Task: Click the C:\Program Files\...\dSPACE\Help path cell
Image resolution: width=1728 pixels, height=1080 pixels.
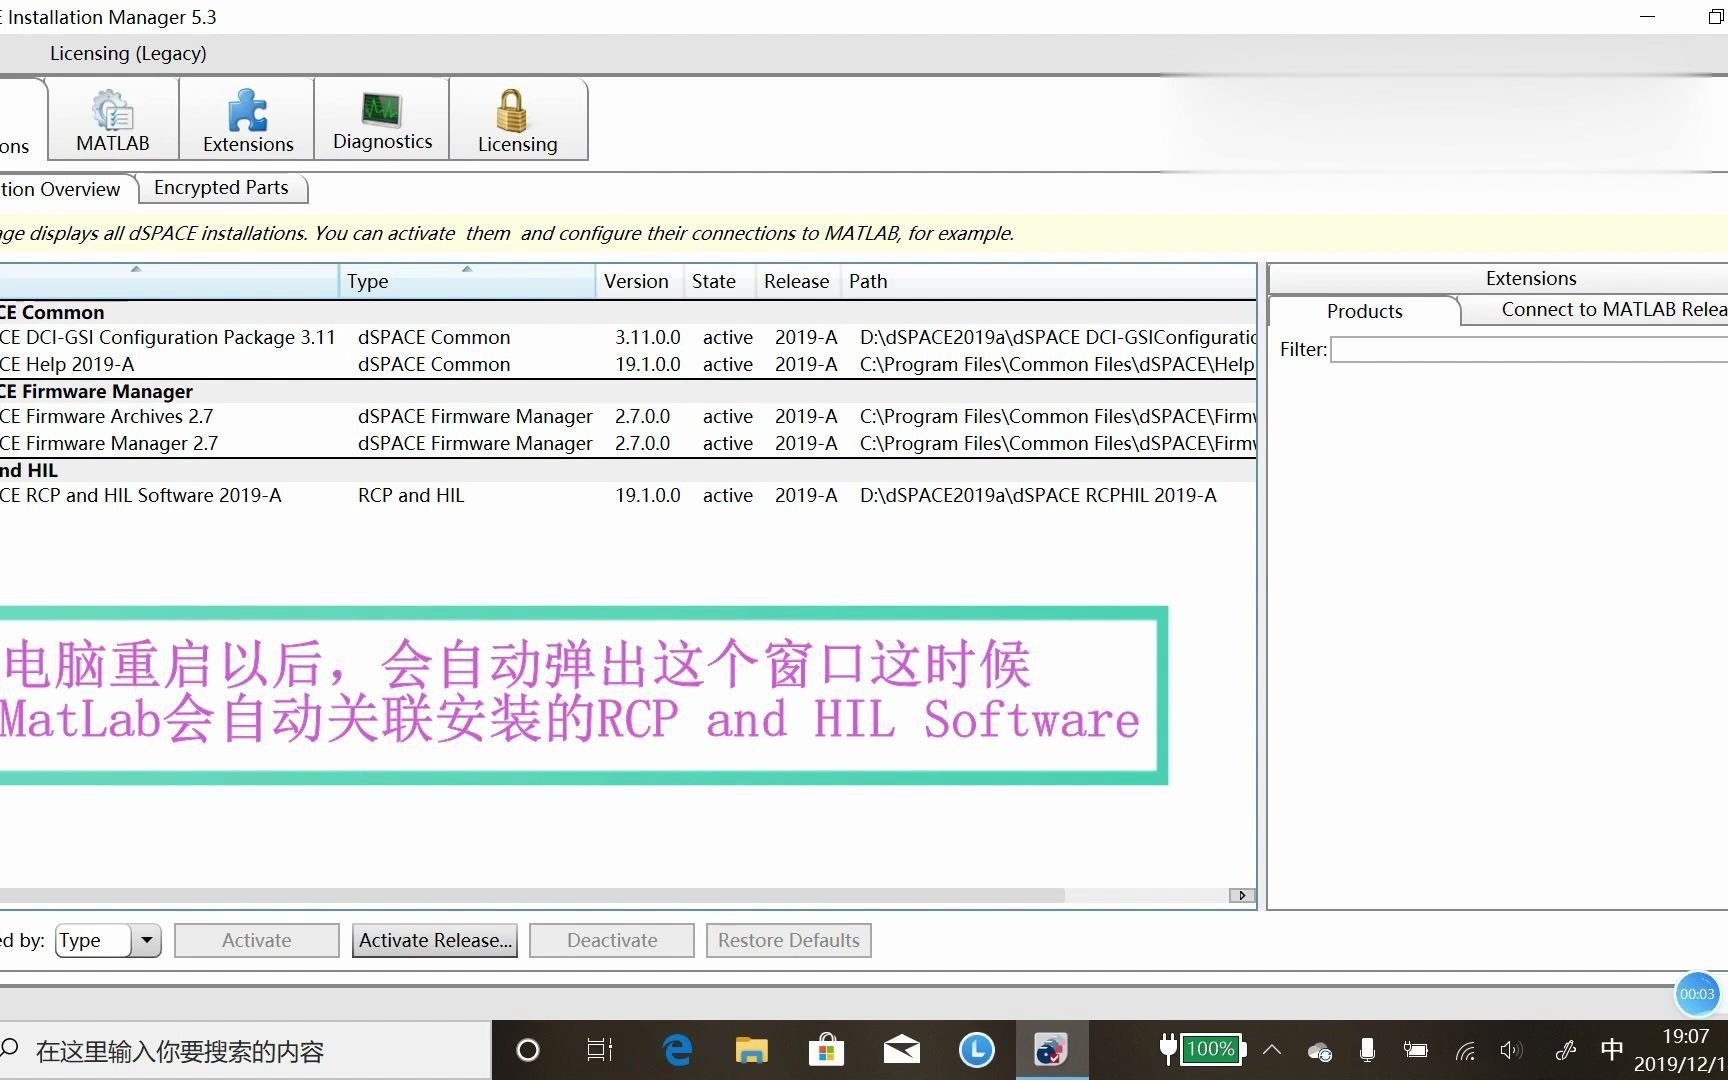Action: pos(1057,364)
